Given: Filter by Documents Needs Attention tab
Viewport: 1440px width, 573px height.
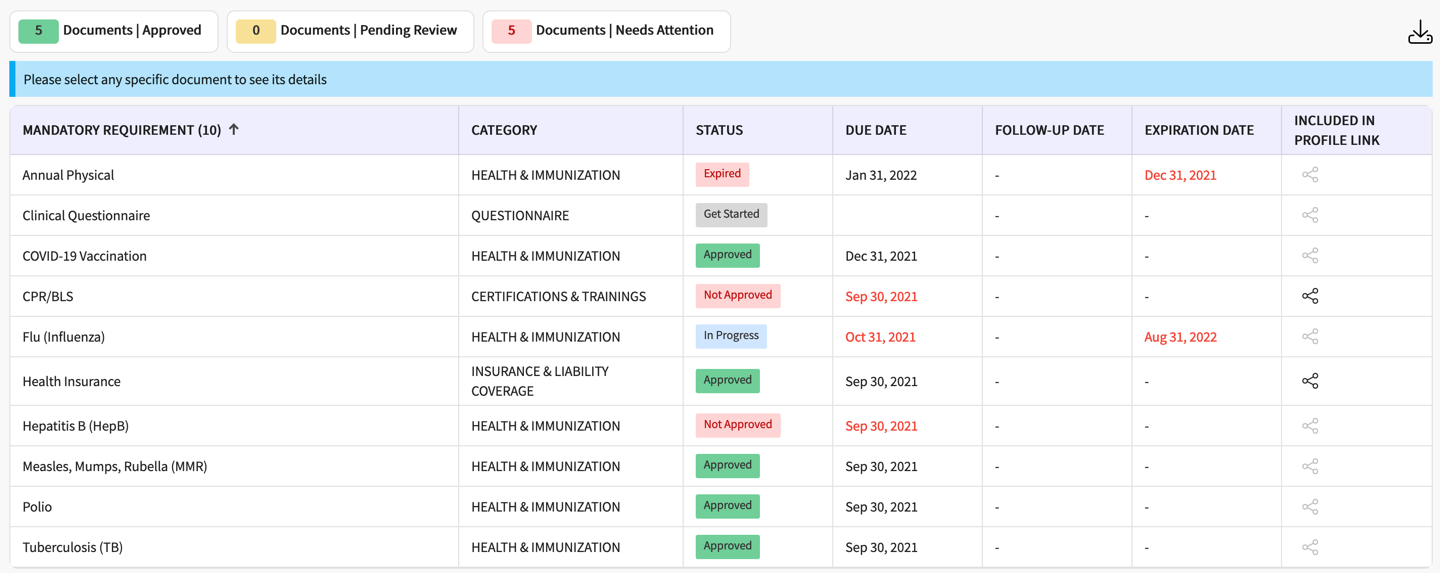Looking at the screenshot, I should tap(606, 31).
